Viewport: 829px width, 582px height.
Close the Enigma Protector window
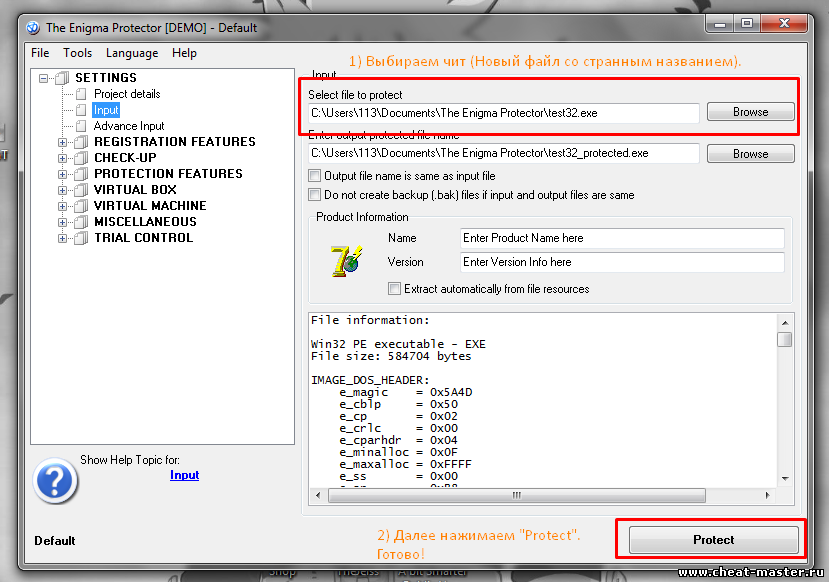click(785, 24)
